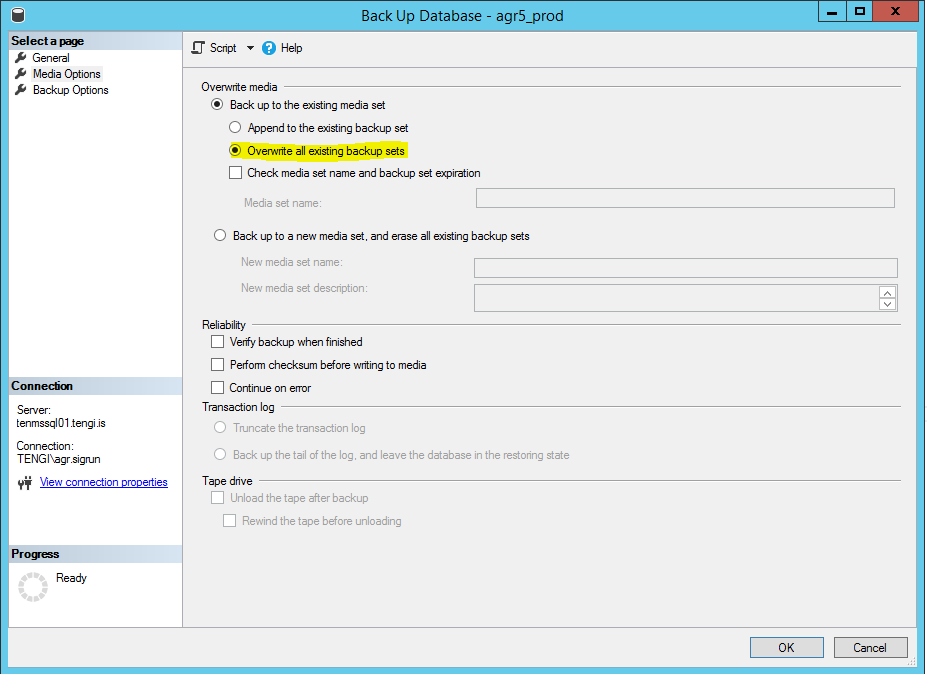927x674 pixels.
Task: Click the OK button
Action: tap(787, 647)
